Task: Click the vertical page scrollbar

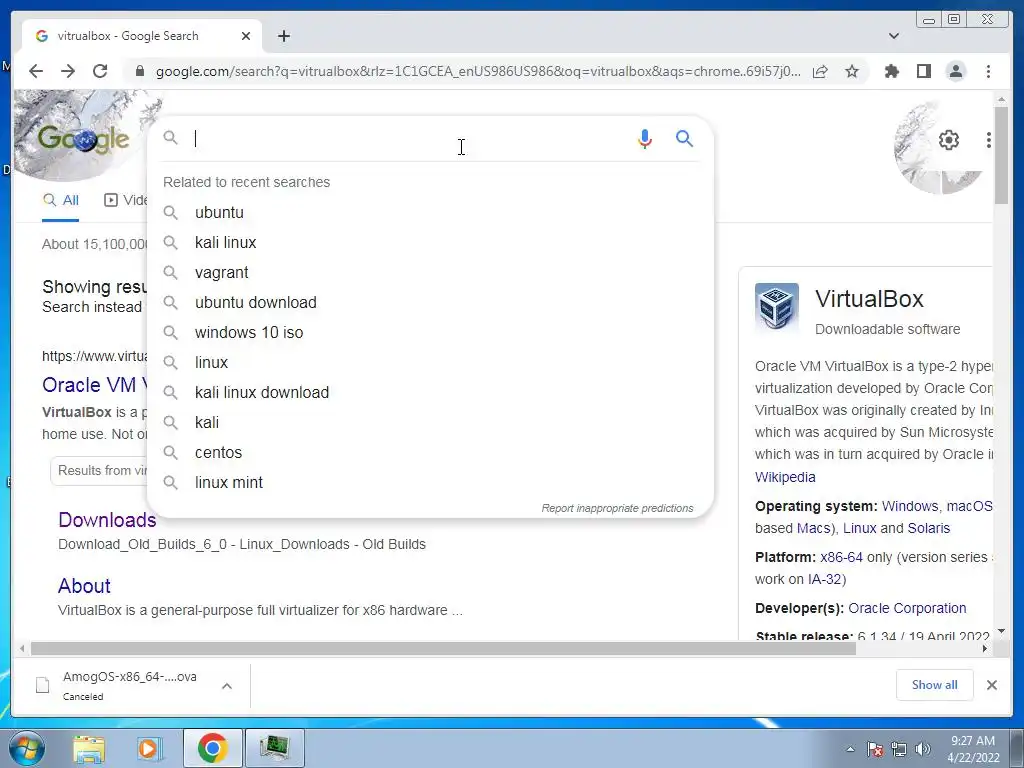Action: [x=1001, y=155]
